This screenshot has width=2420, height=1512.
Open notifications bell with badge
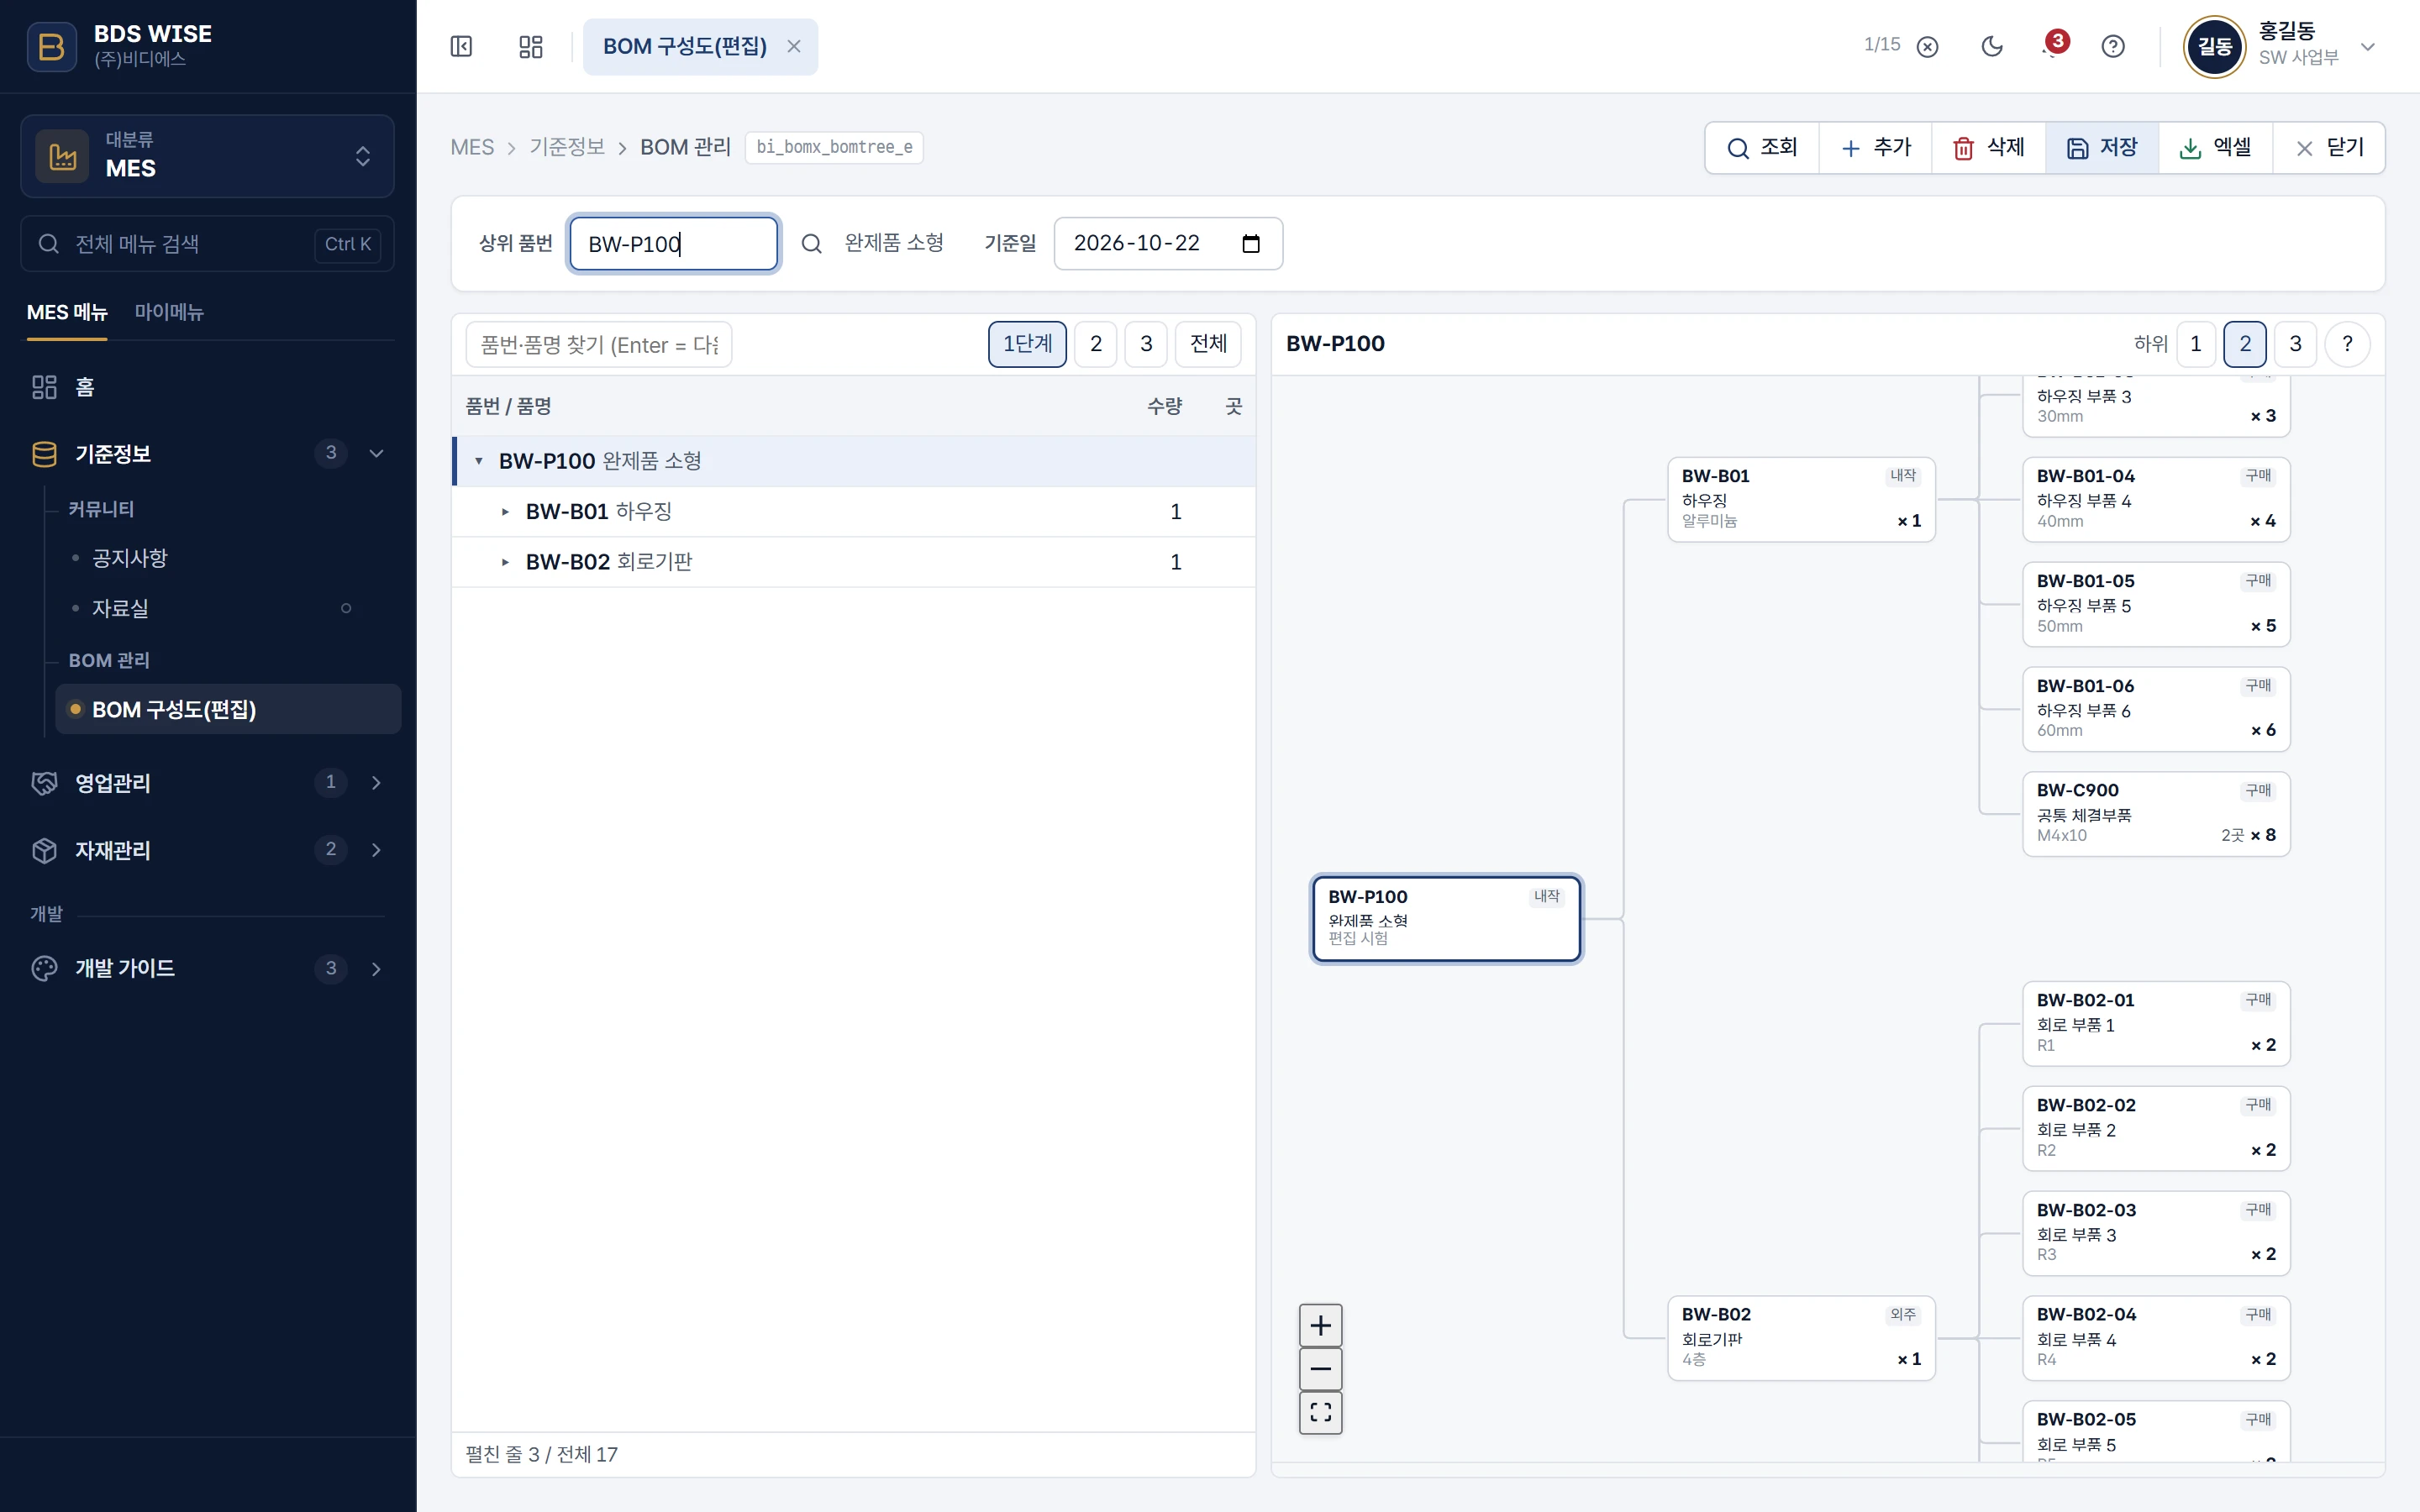coord(2052,46)
